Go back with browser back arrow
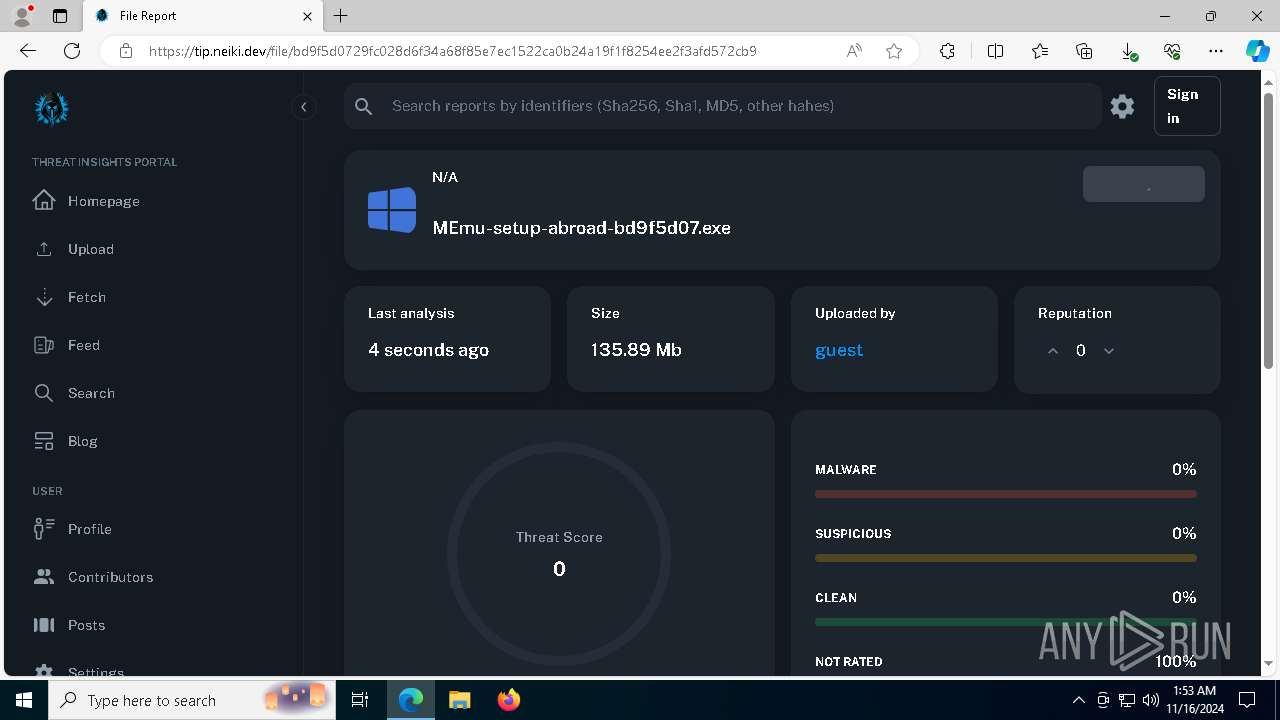Viewport: 1280px width, 720px height. (28, 51)
